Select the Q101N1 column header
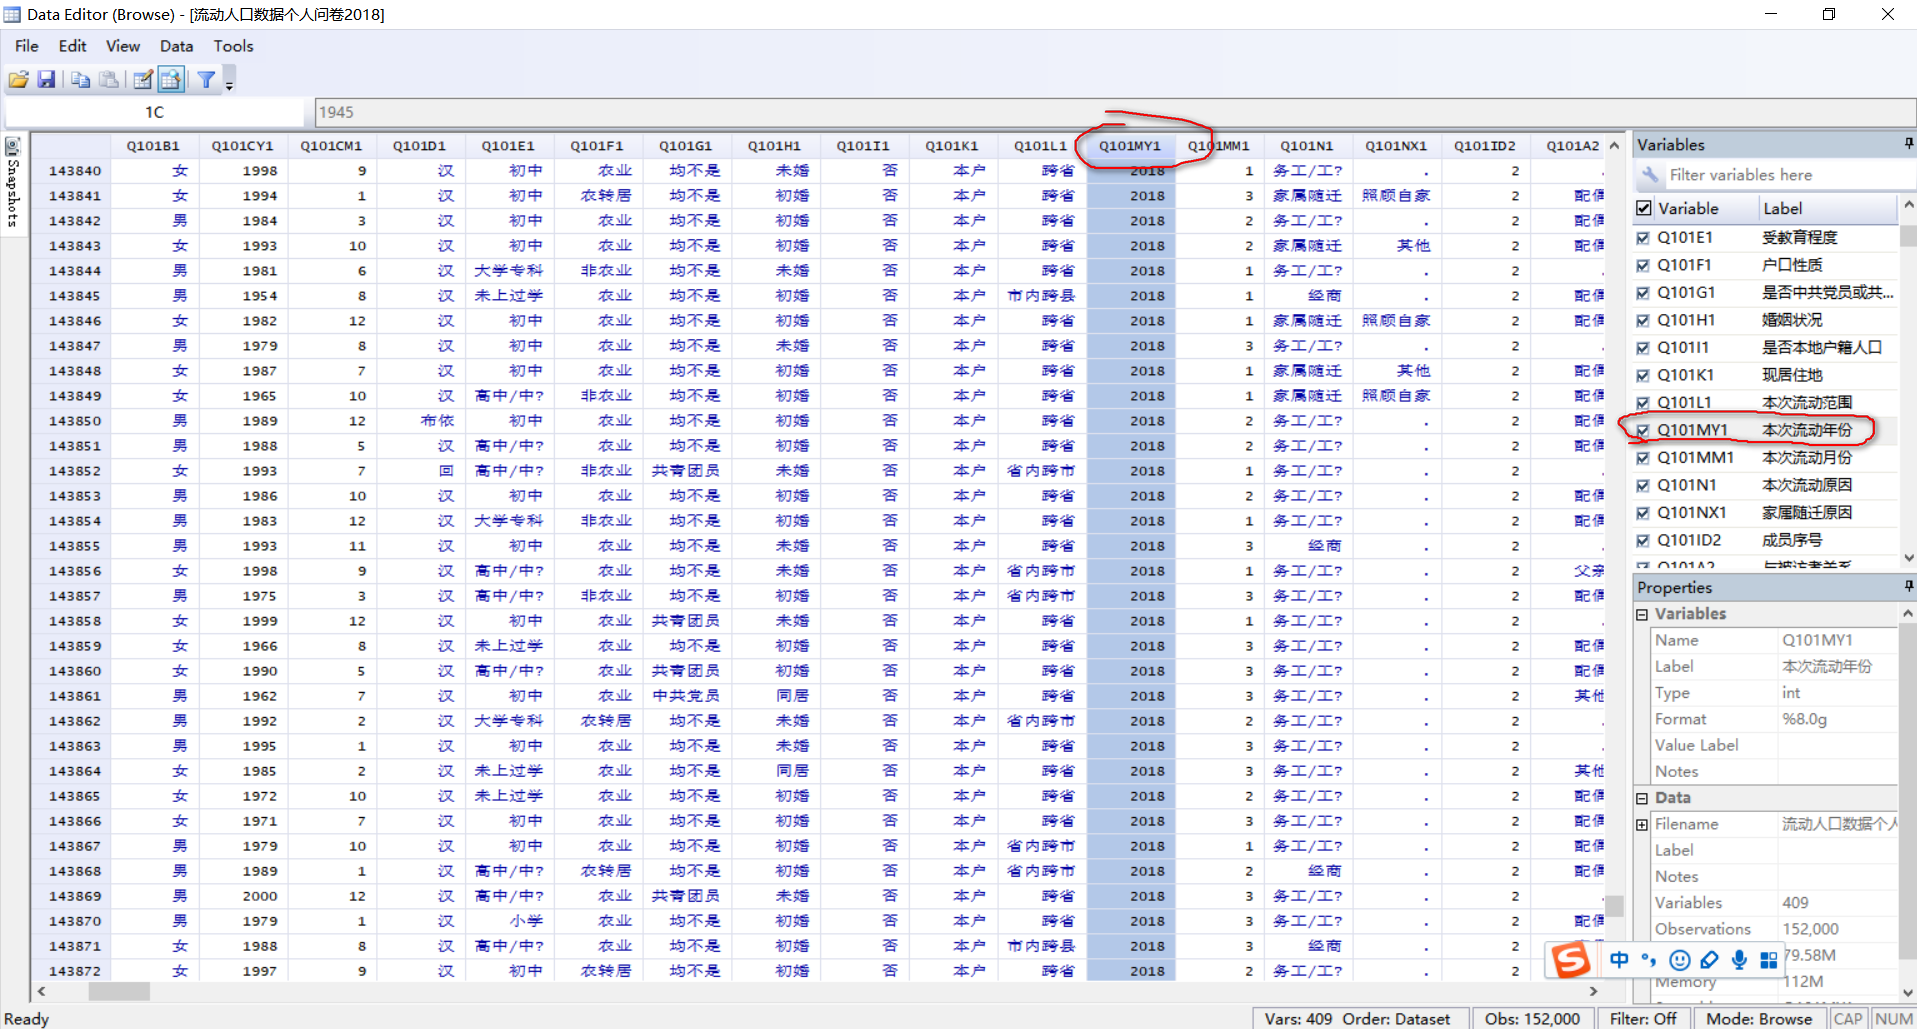The height and width of the screenshot is (1029, 1917). point(1307,146)
